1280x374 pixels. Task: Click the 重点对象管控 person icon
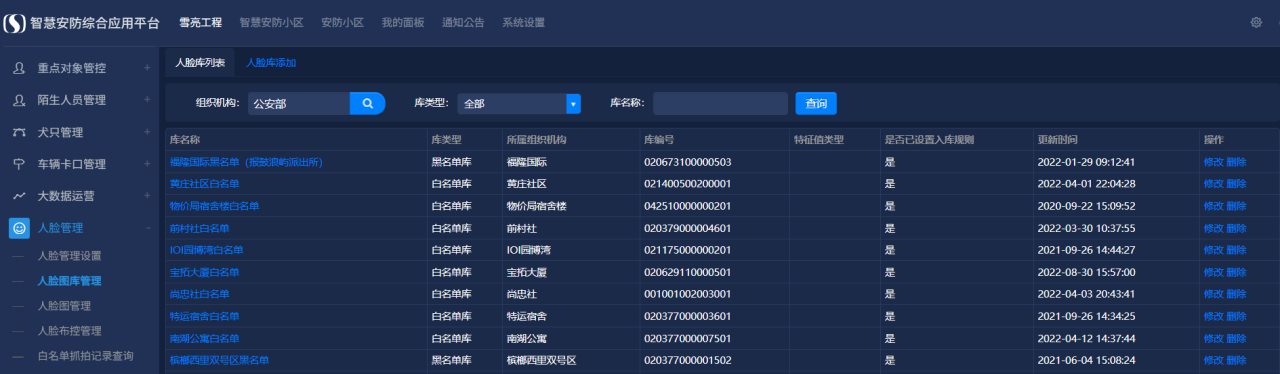19,68
